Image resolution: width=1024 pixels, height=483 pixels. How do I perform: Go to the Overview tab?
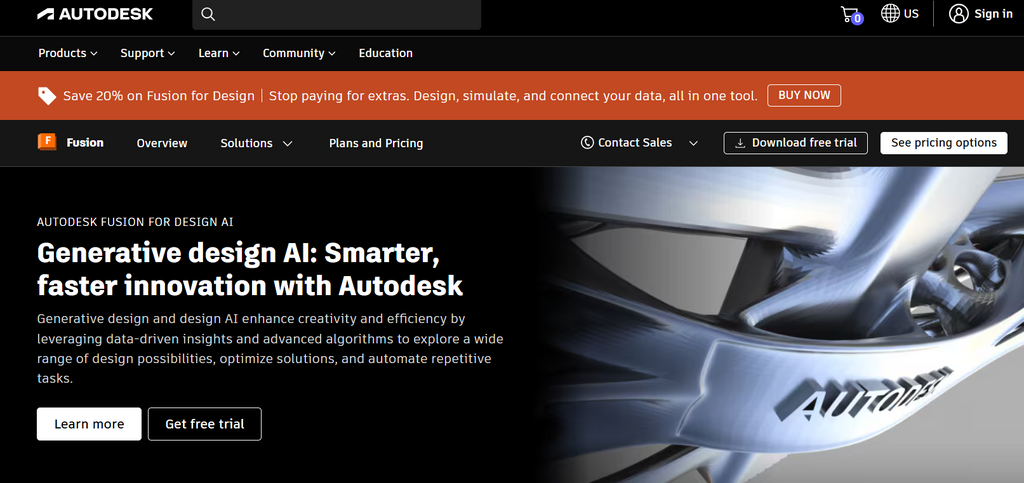162,143
